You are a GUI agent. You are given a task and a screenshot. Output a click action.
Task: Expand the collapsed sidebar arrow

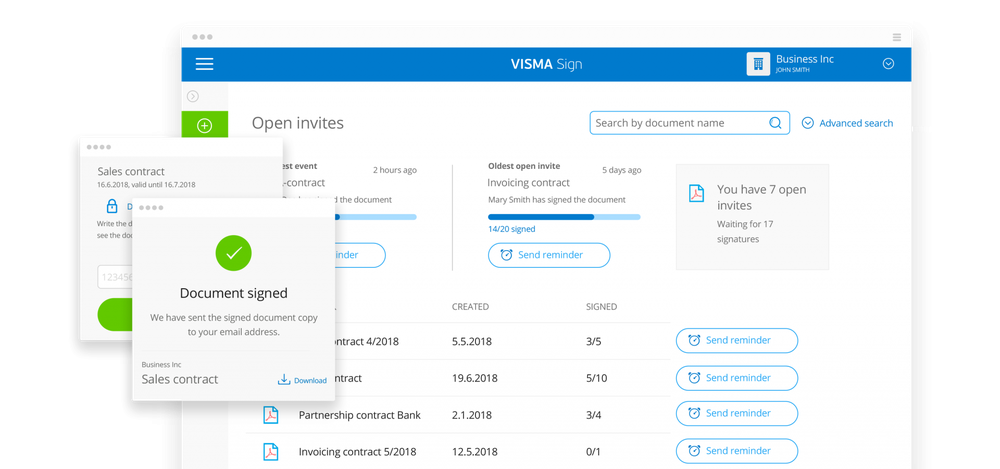tap(193, 96)
